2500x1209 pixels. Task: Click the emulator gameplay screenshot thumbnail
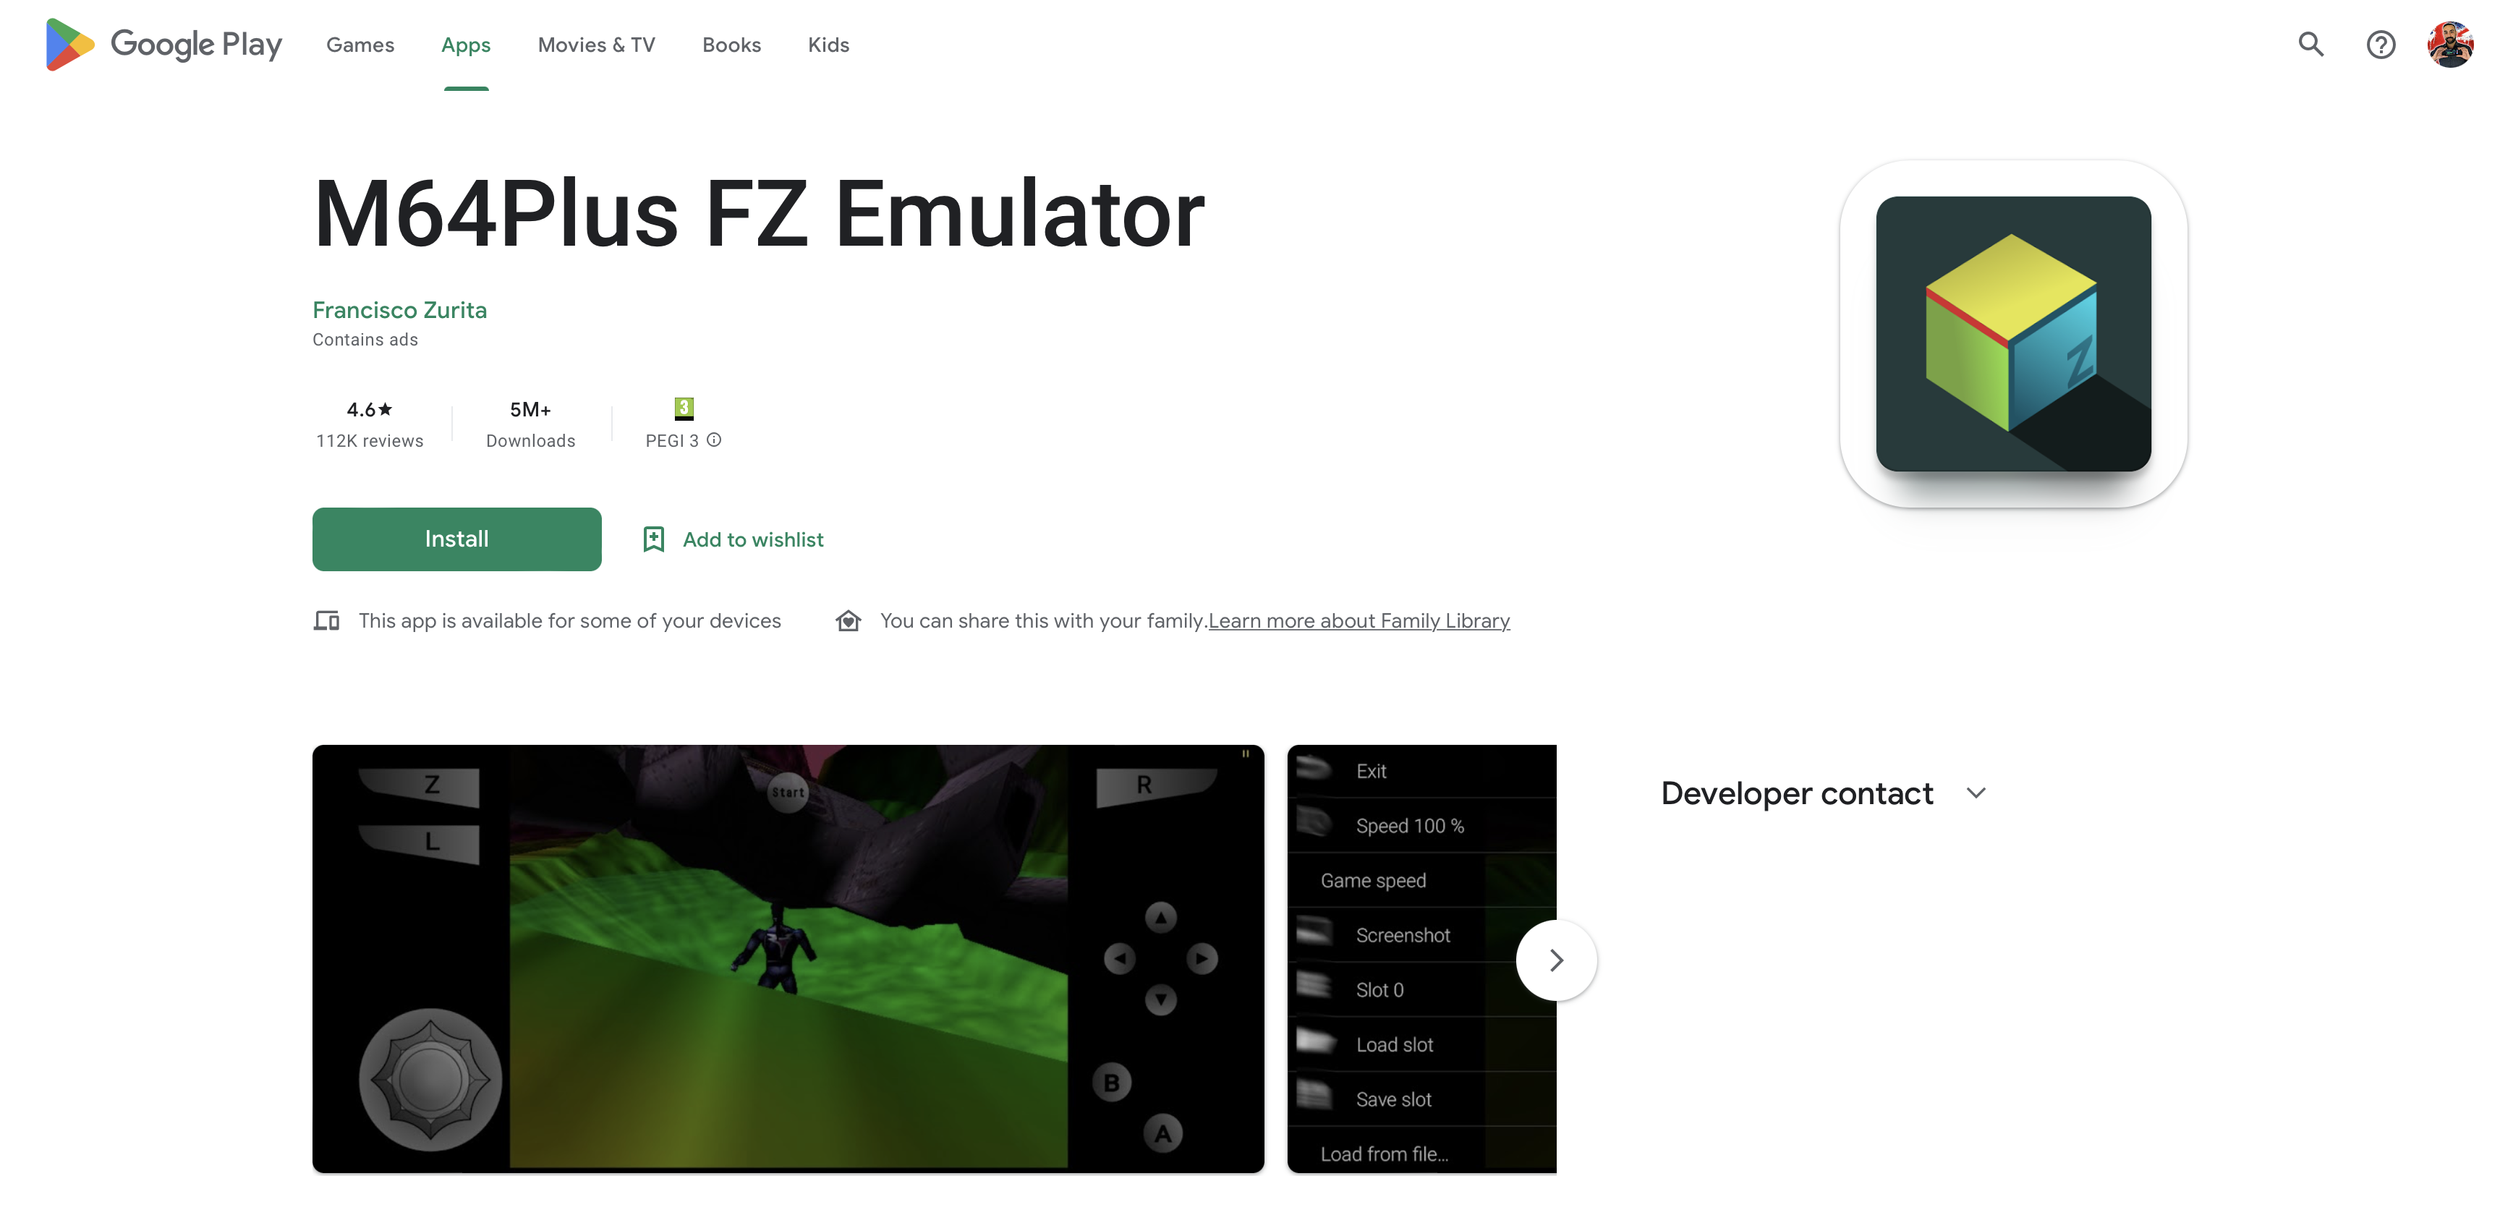(788, 957)
